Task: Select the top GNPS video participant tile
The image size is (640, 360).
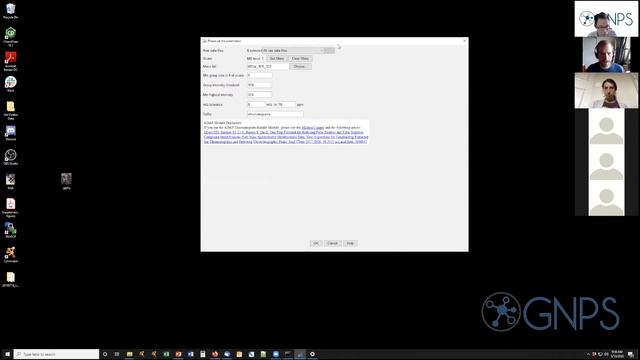Action: [x=606, y=19]
